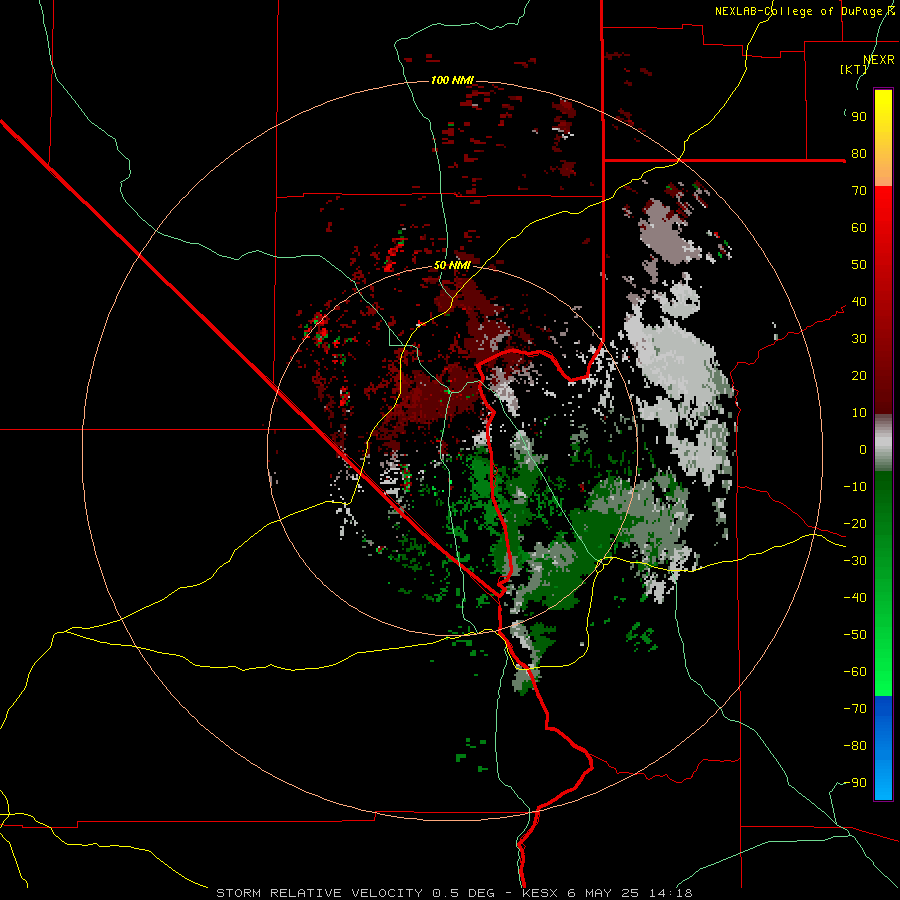Click the -40 value on the velocity scale
Viewport: 900px width, 900px height.
855,598
